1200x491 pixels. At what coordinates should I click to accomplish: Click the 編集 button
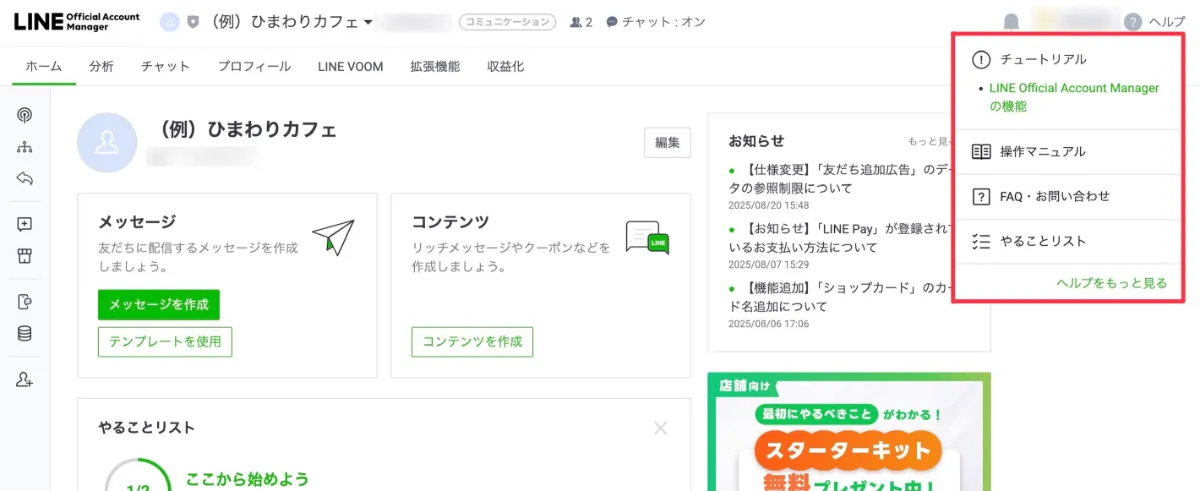[x=667, y=143]
